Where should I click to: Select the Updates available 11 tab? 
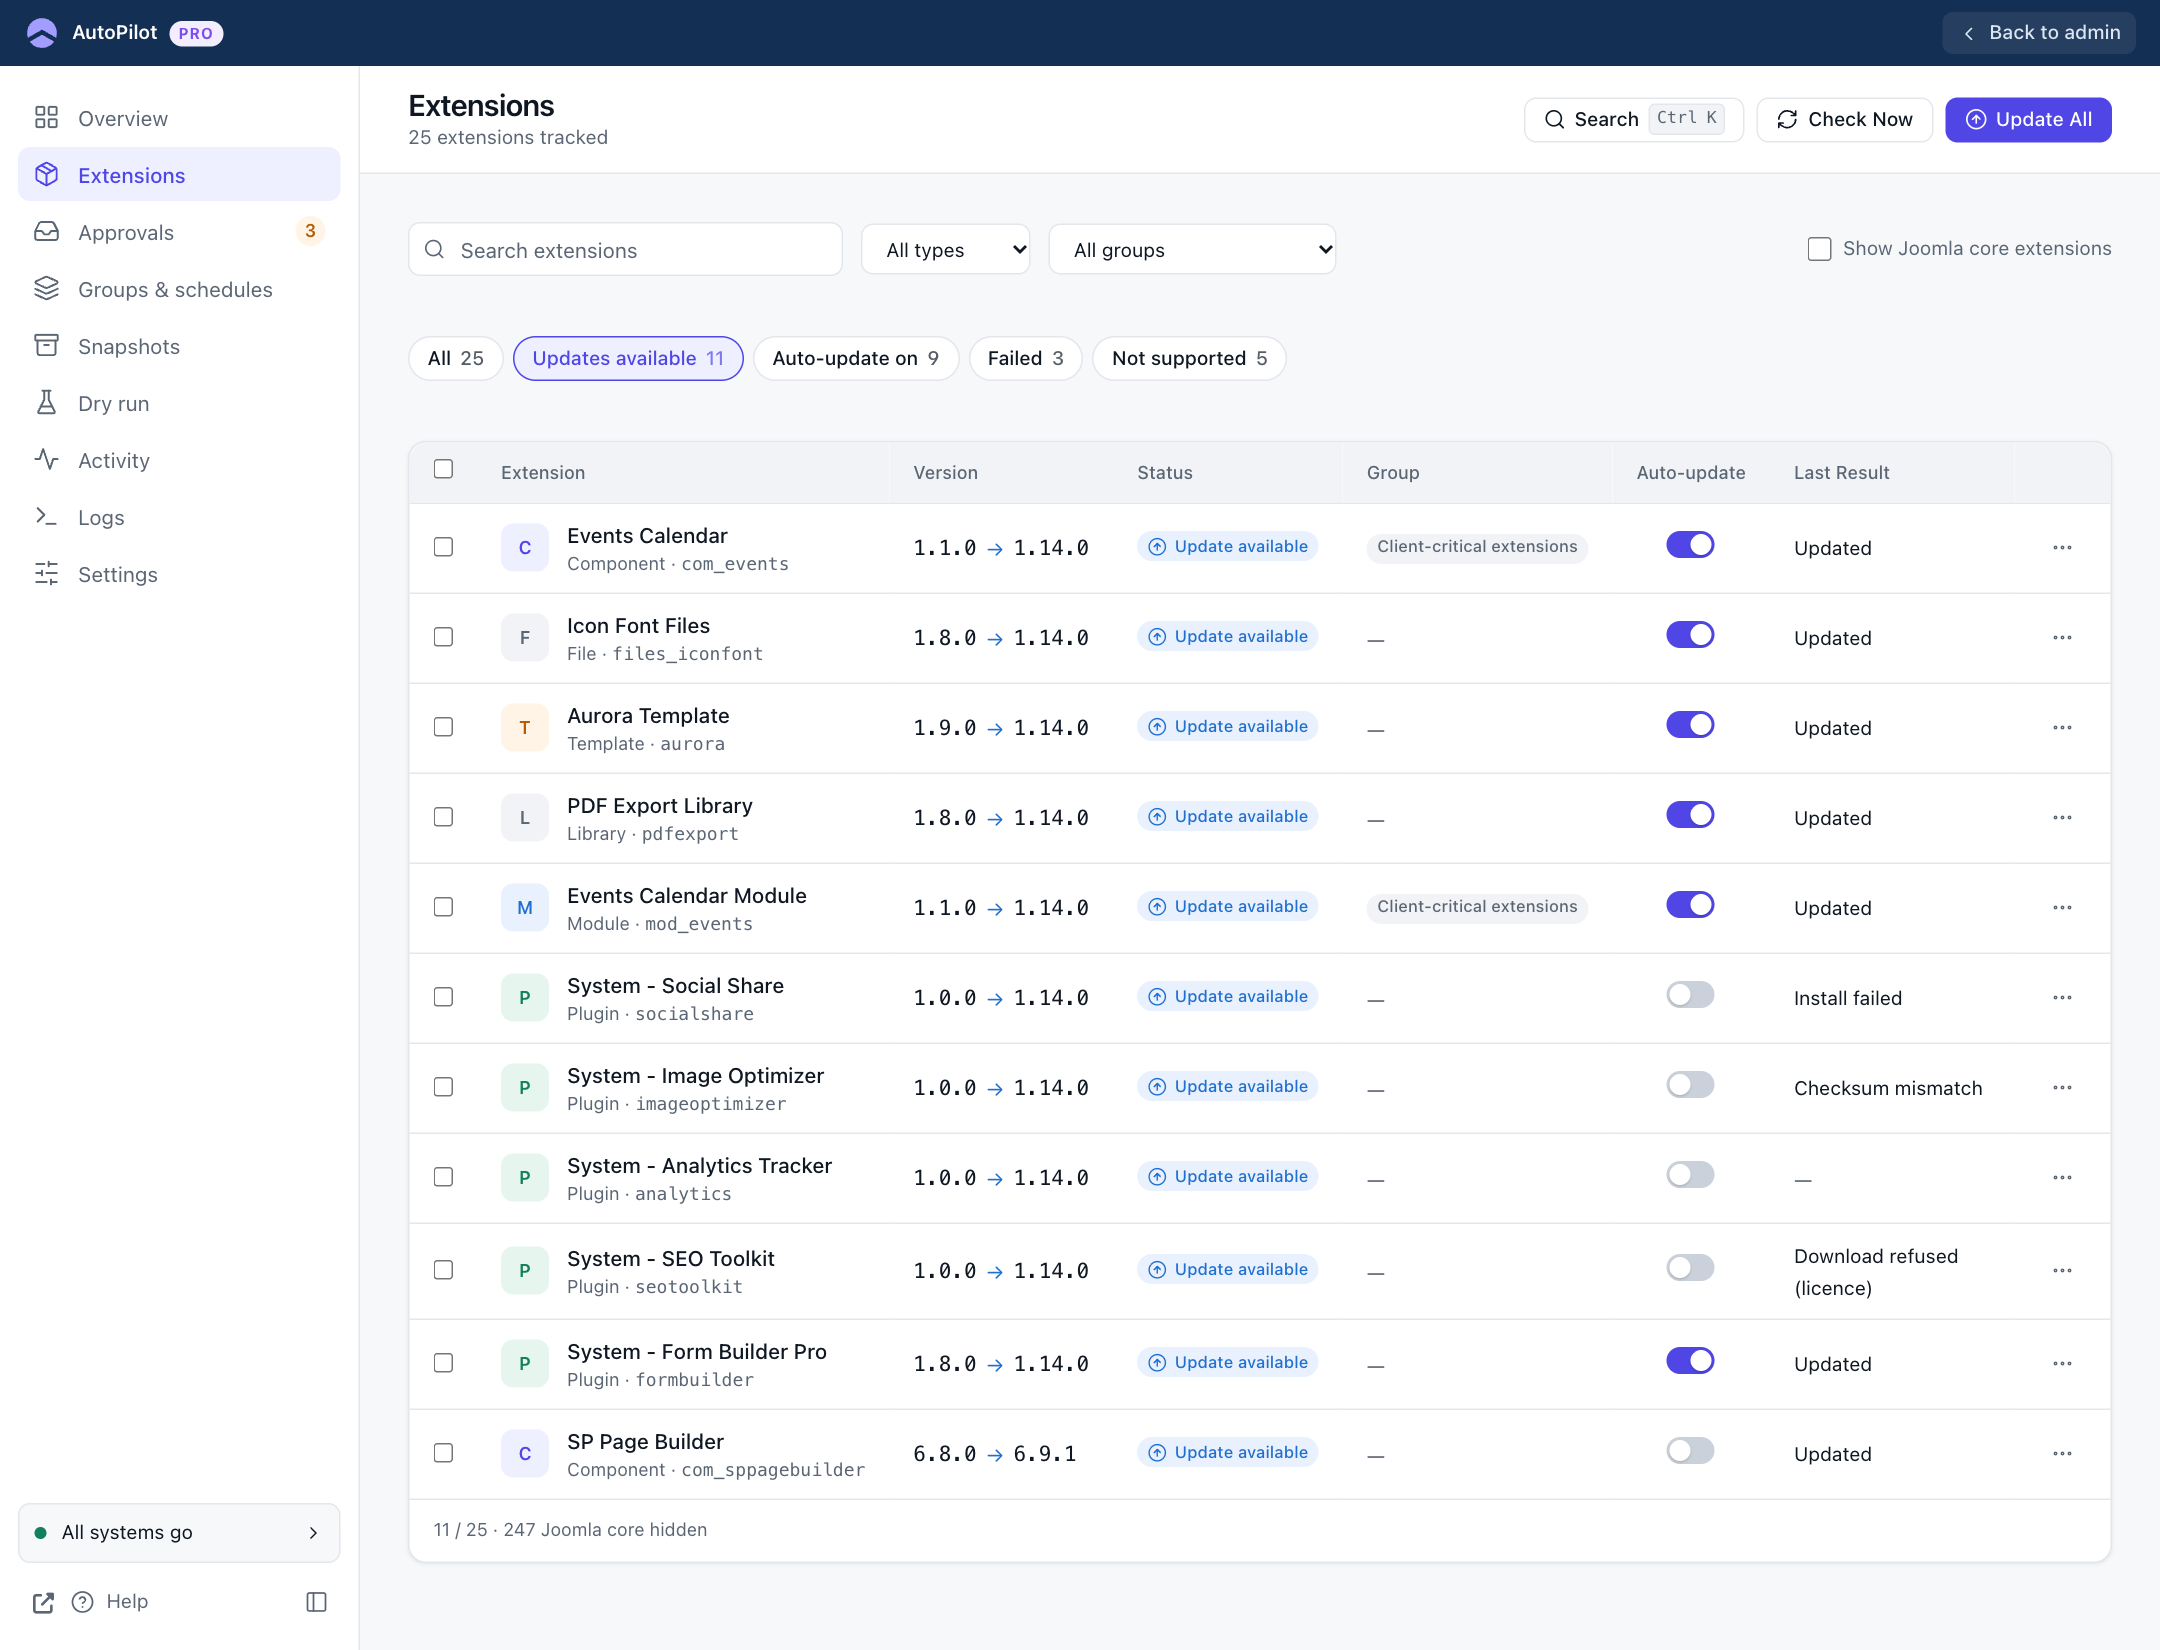[628, 358]
